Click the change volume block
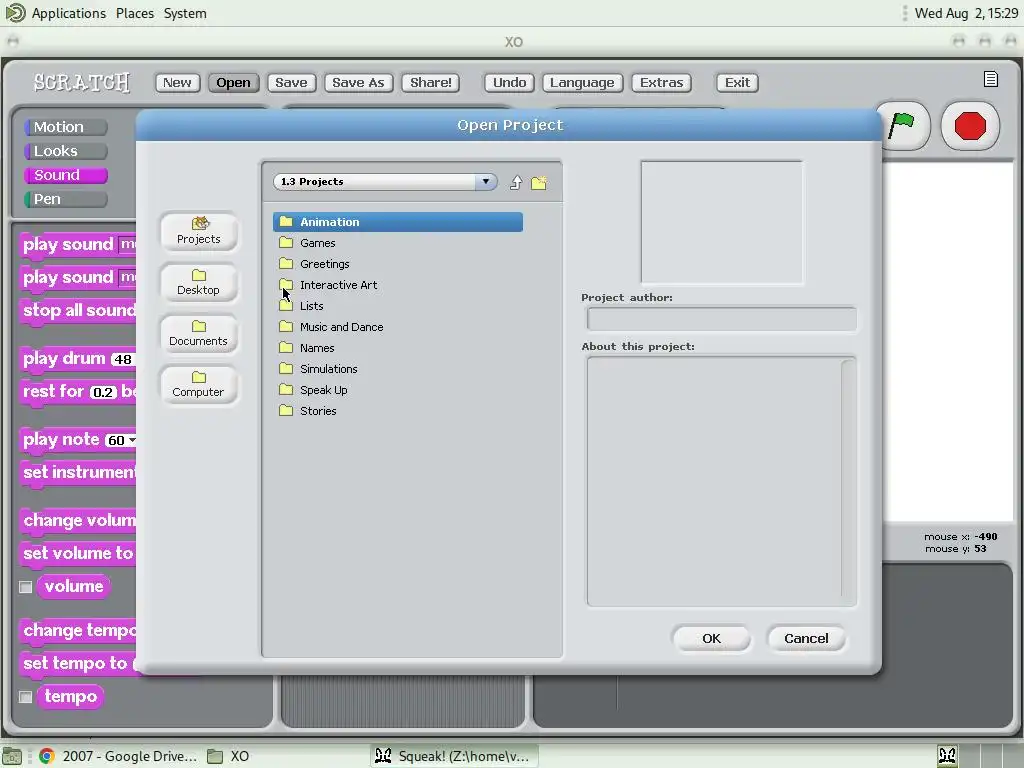 (78, 521)
